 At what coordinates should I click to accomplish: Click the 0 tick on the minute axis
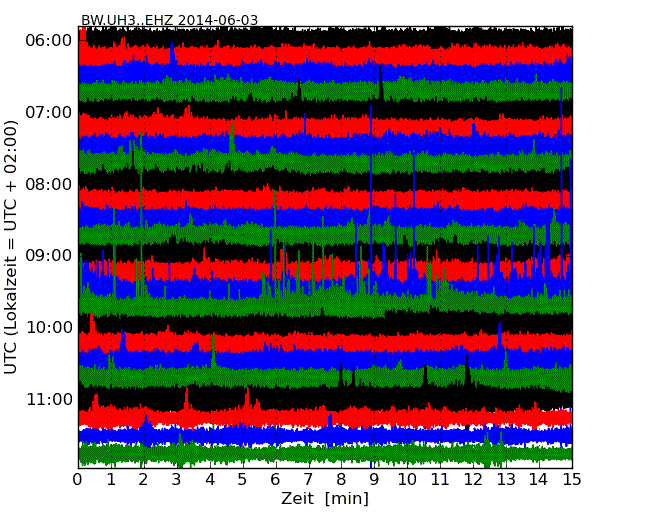(x=78, y=479)
